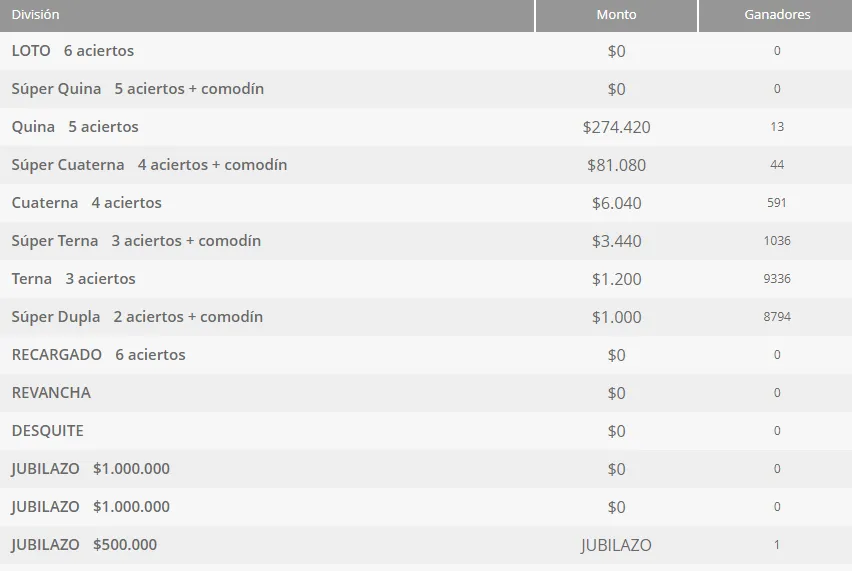852x571 pixels.
Task: Click the Ganadores column header
Action: 777,15
